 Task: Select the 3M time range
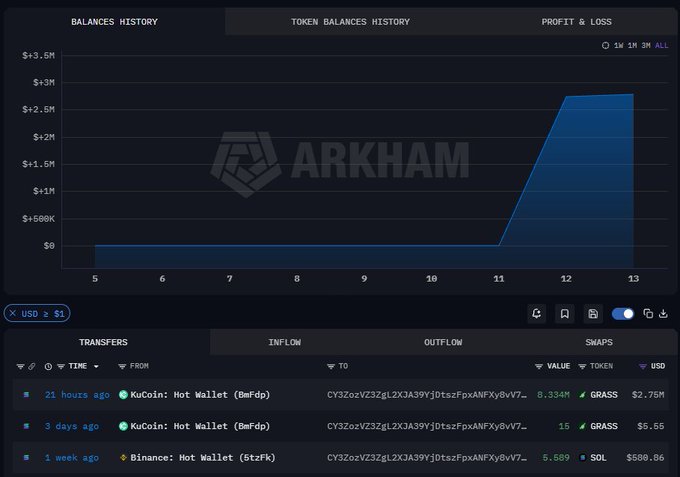point(646,46)
